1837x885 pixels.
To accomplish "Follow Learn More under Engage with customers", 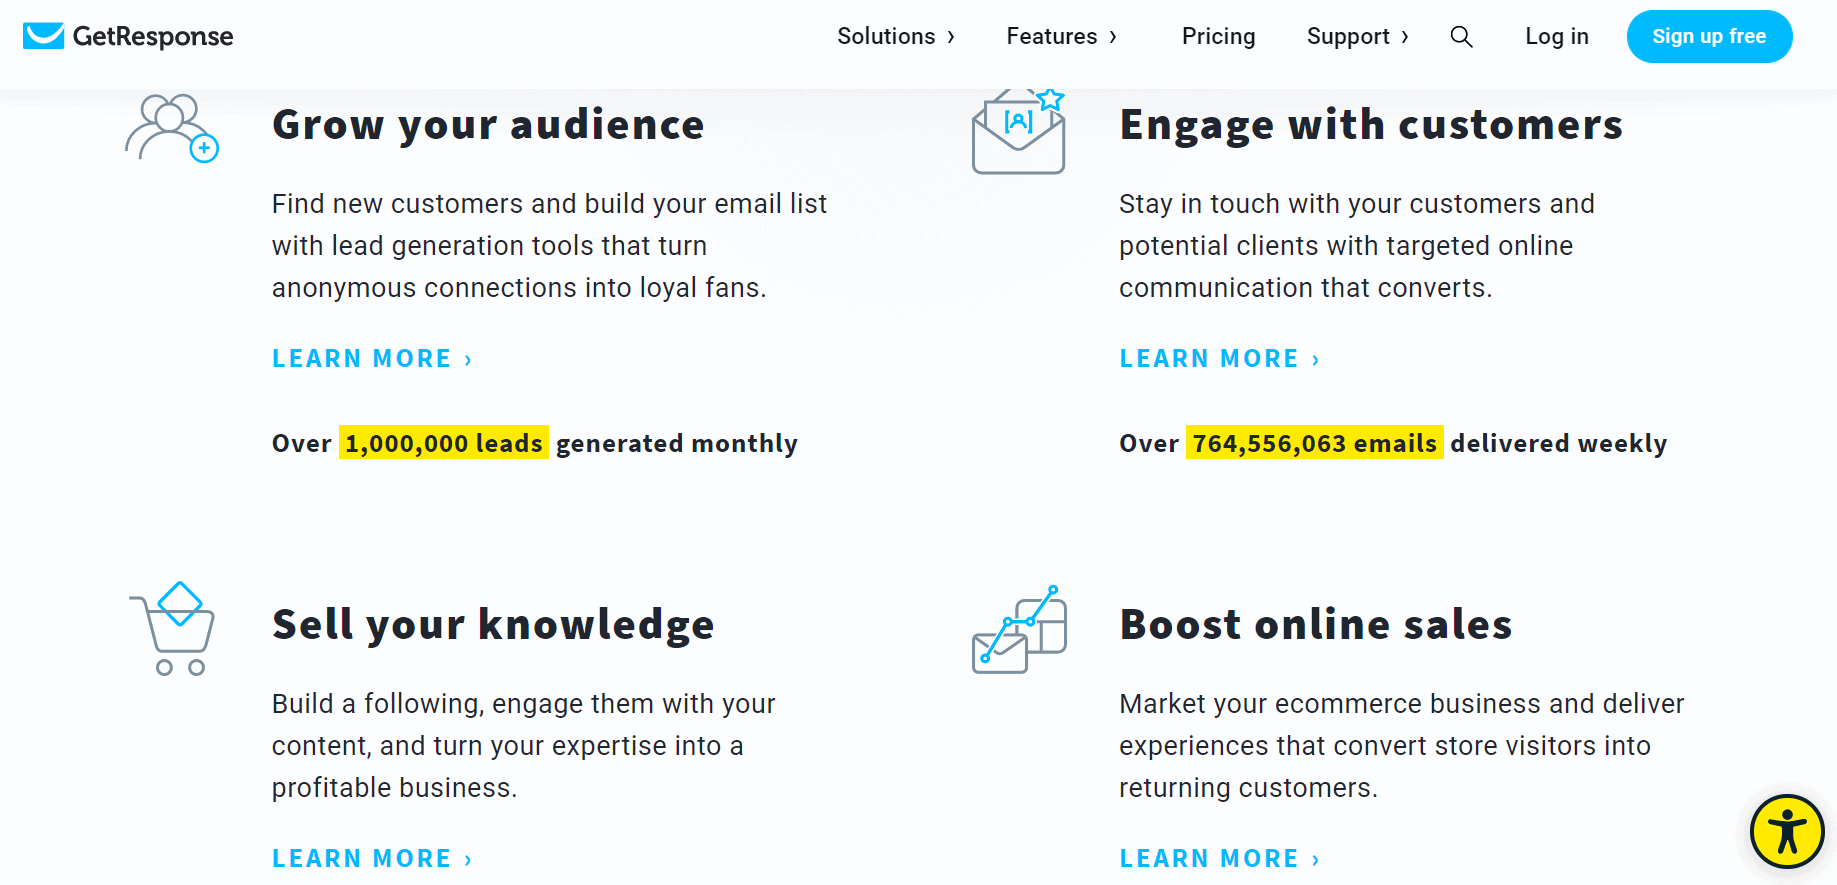I will point(1220,358).
